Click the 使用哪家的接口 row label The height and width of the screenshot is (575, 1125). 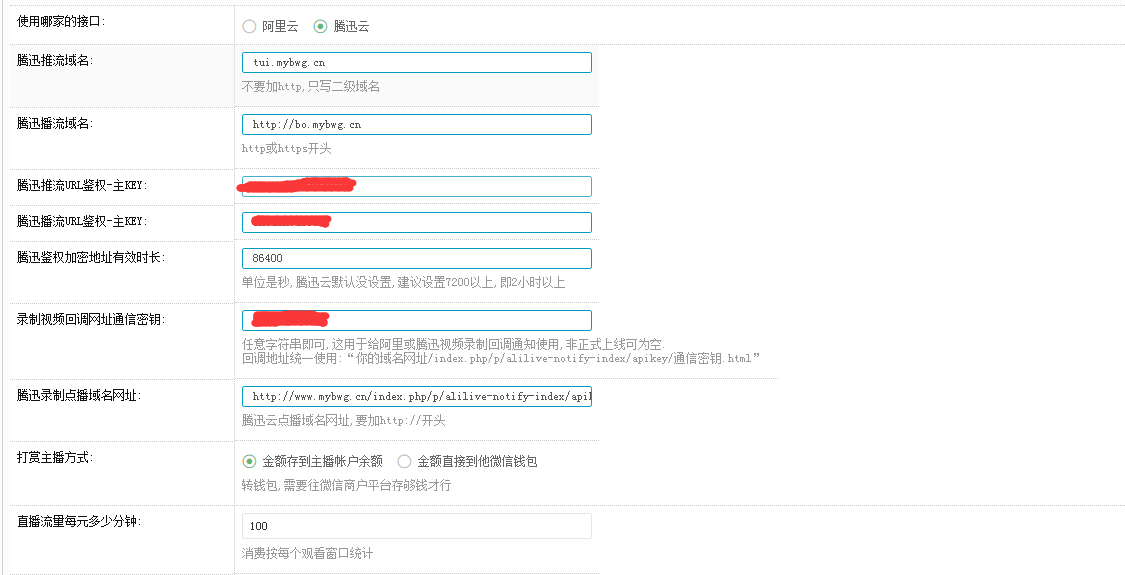coord(60,21)
